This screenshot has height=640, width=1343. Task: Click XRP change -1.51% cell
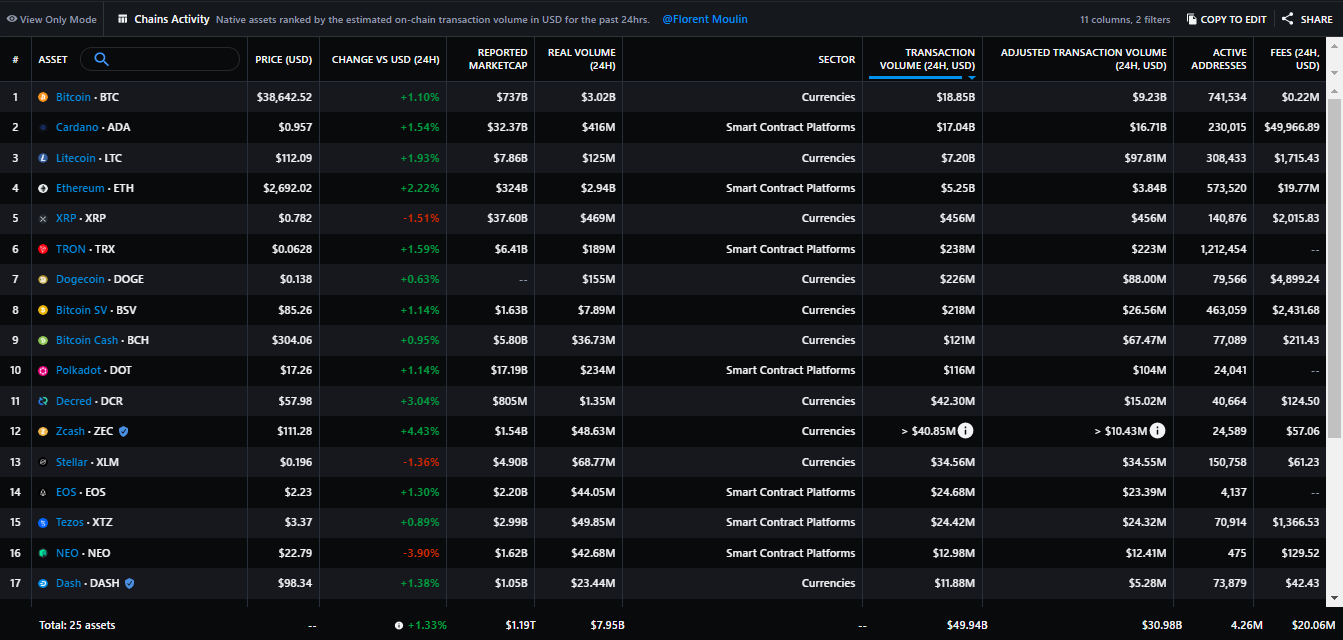[x=420, y=219]
